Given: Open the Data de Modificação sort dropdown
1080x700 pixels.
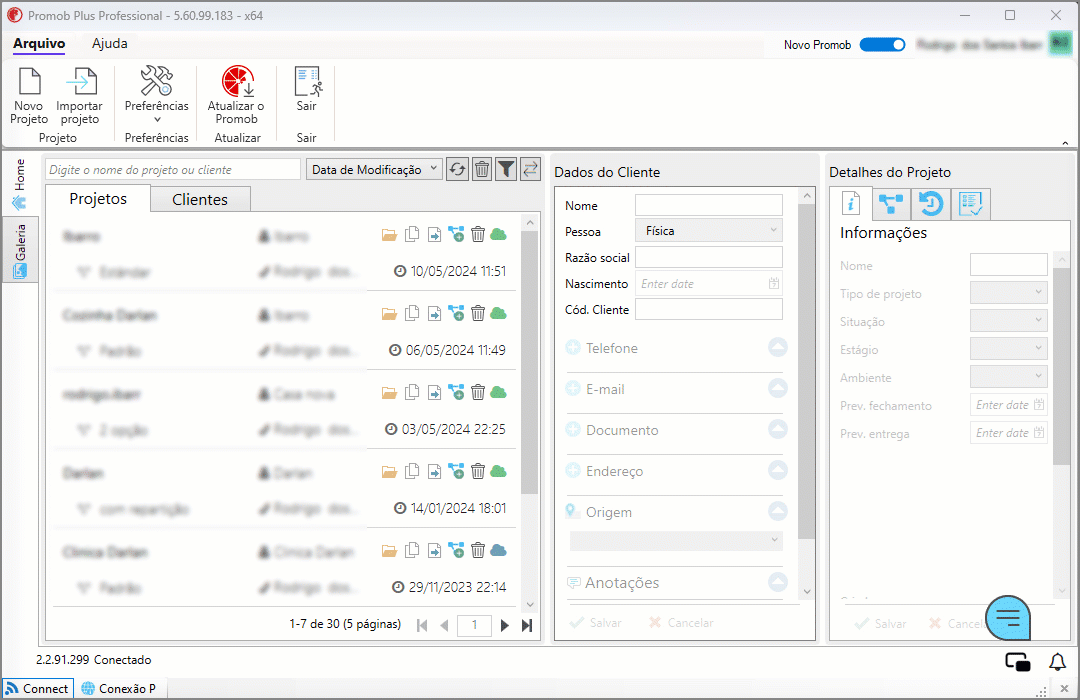Looking at the screenshot, I should (x=374, y=169).
